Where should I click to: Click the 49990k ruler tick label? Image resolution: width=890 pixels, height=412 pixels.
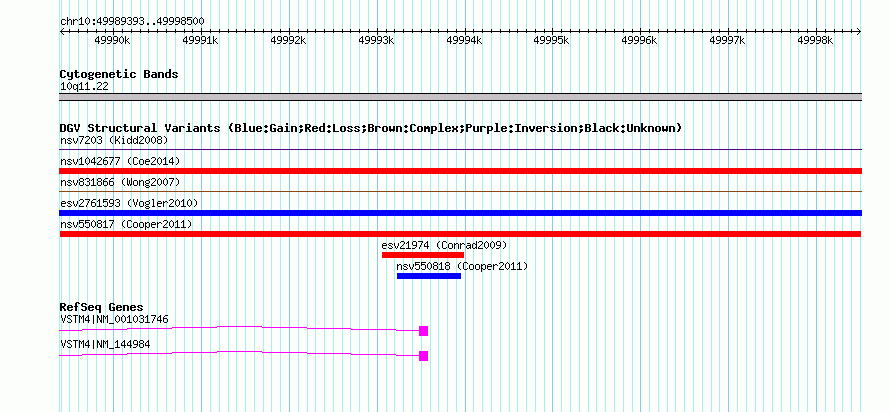tap(112, 40)
